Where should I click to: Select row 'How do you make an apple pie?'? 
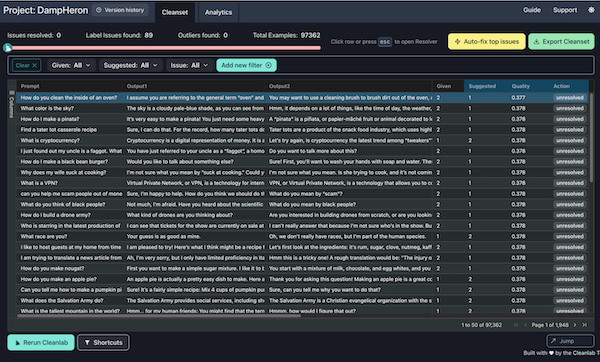[303, 279]
